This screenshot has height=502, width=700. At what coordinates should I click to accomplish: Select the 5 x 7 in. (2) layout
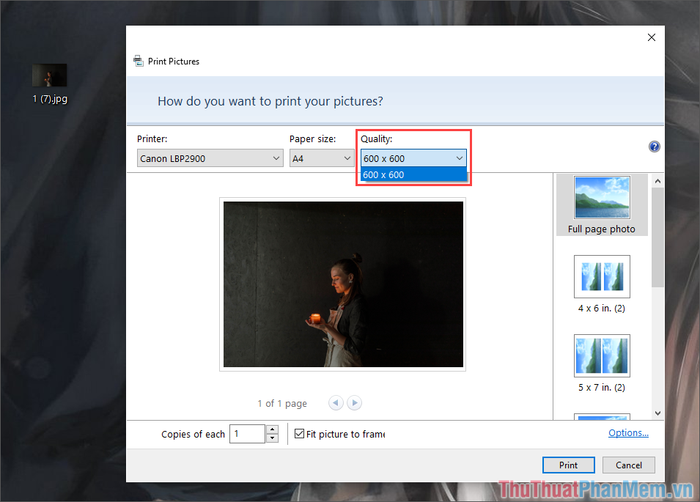point(602,363)
